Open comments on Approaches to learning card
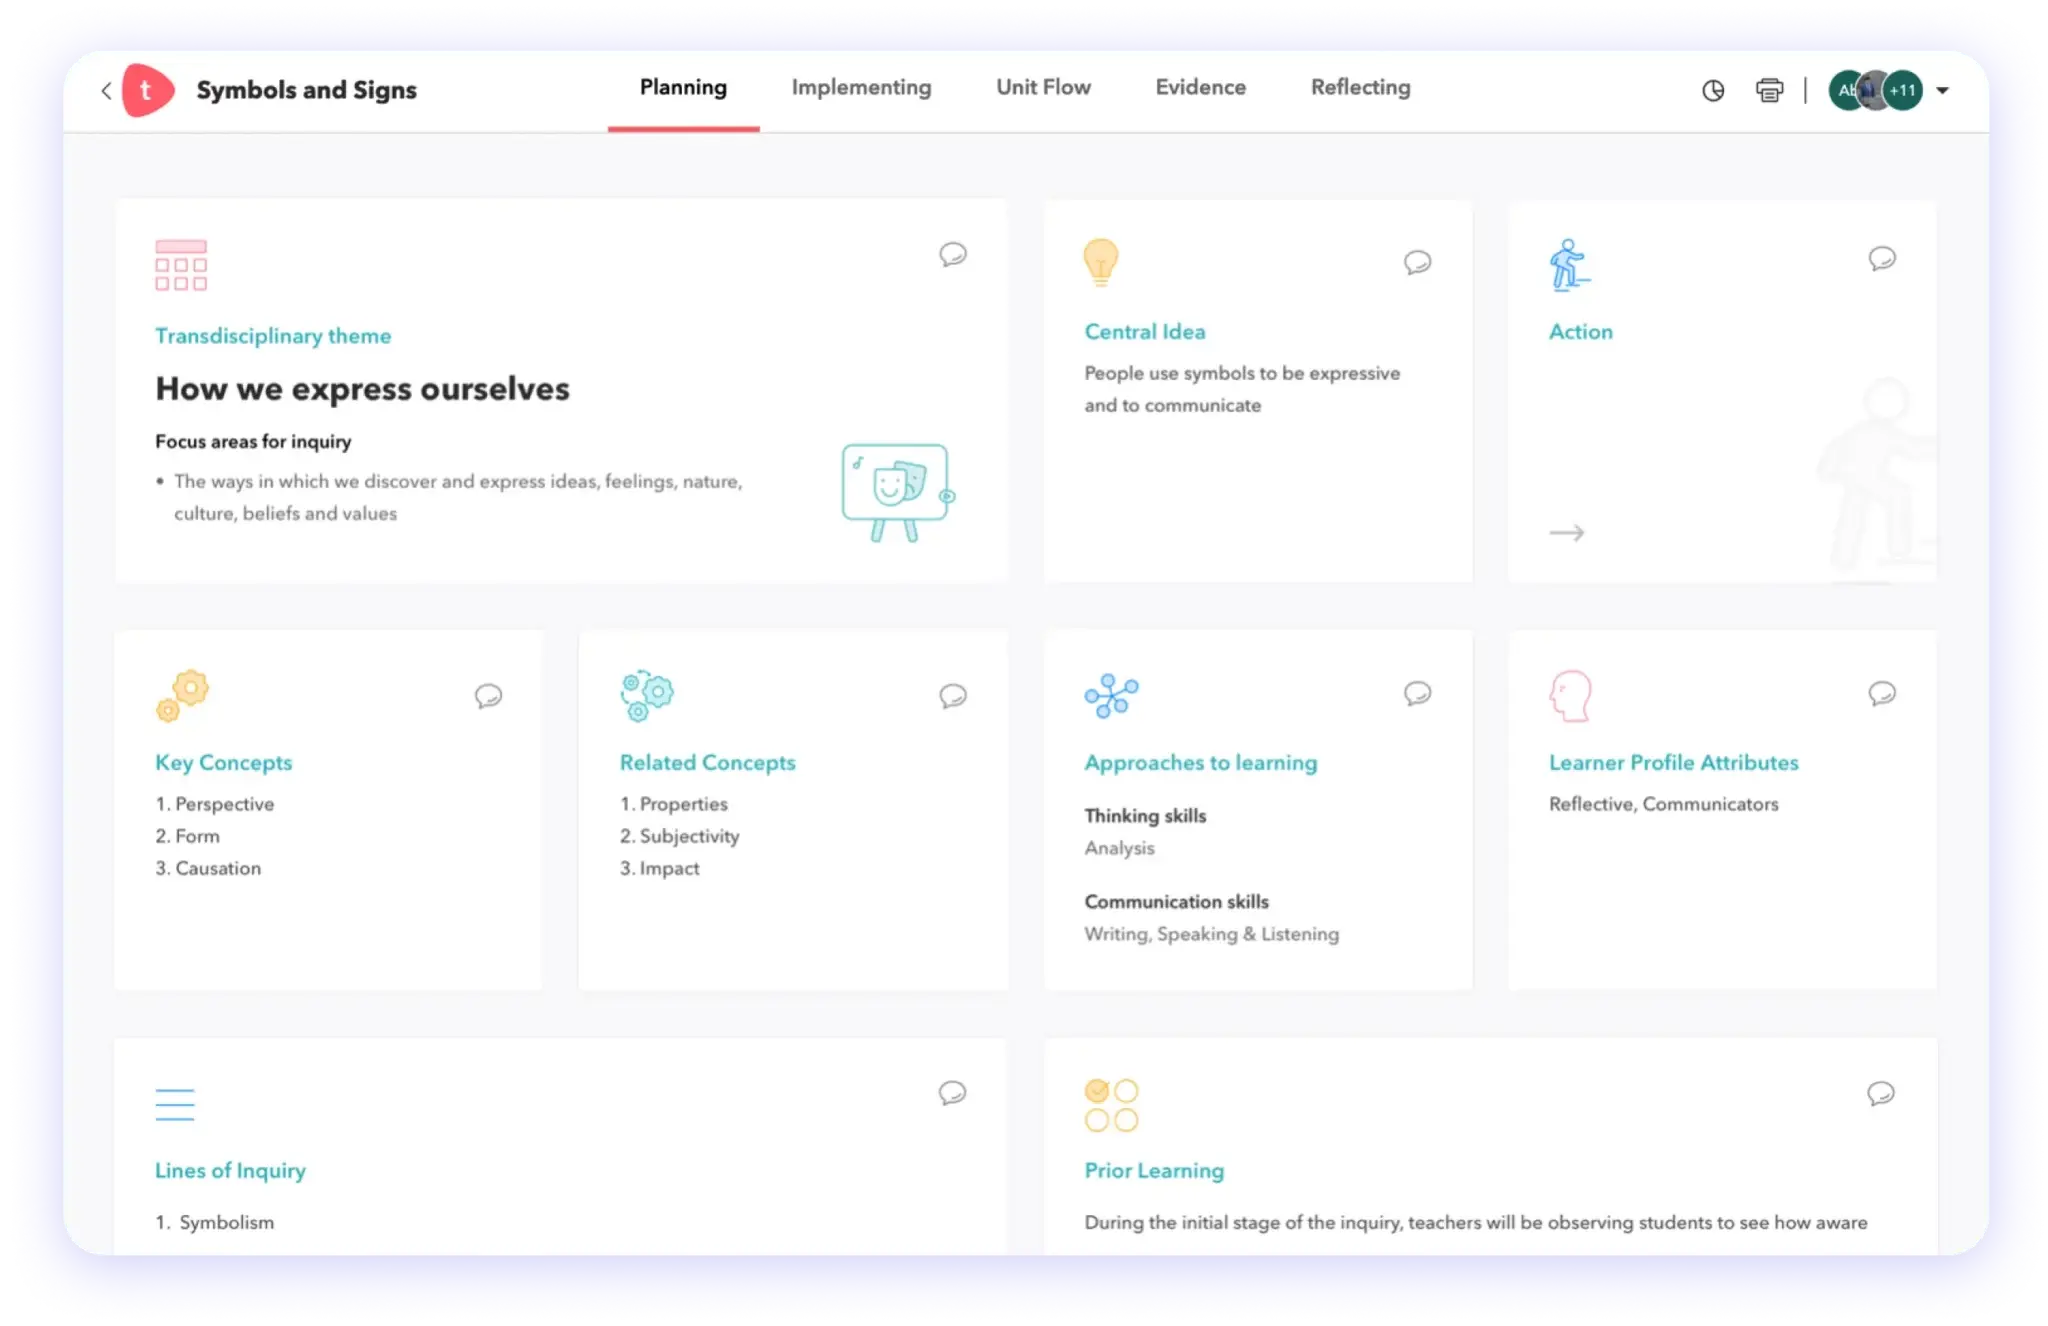Screen dimensions: 2048x1326 tap(1417, 693)
